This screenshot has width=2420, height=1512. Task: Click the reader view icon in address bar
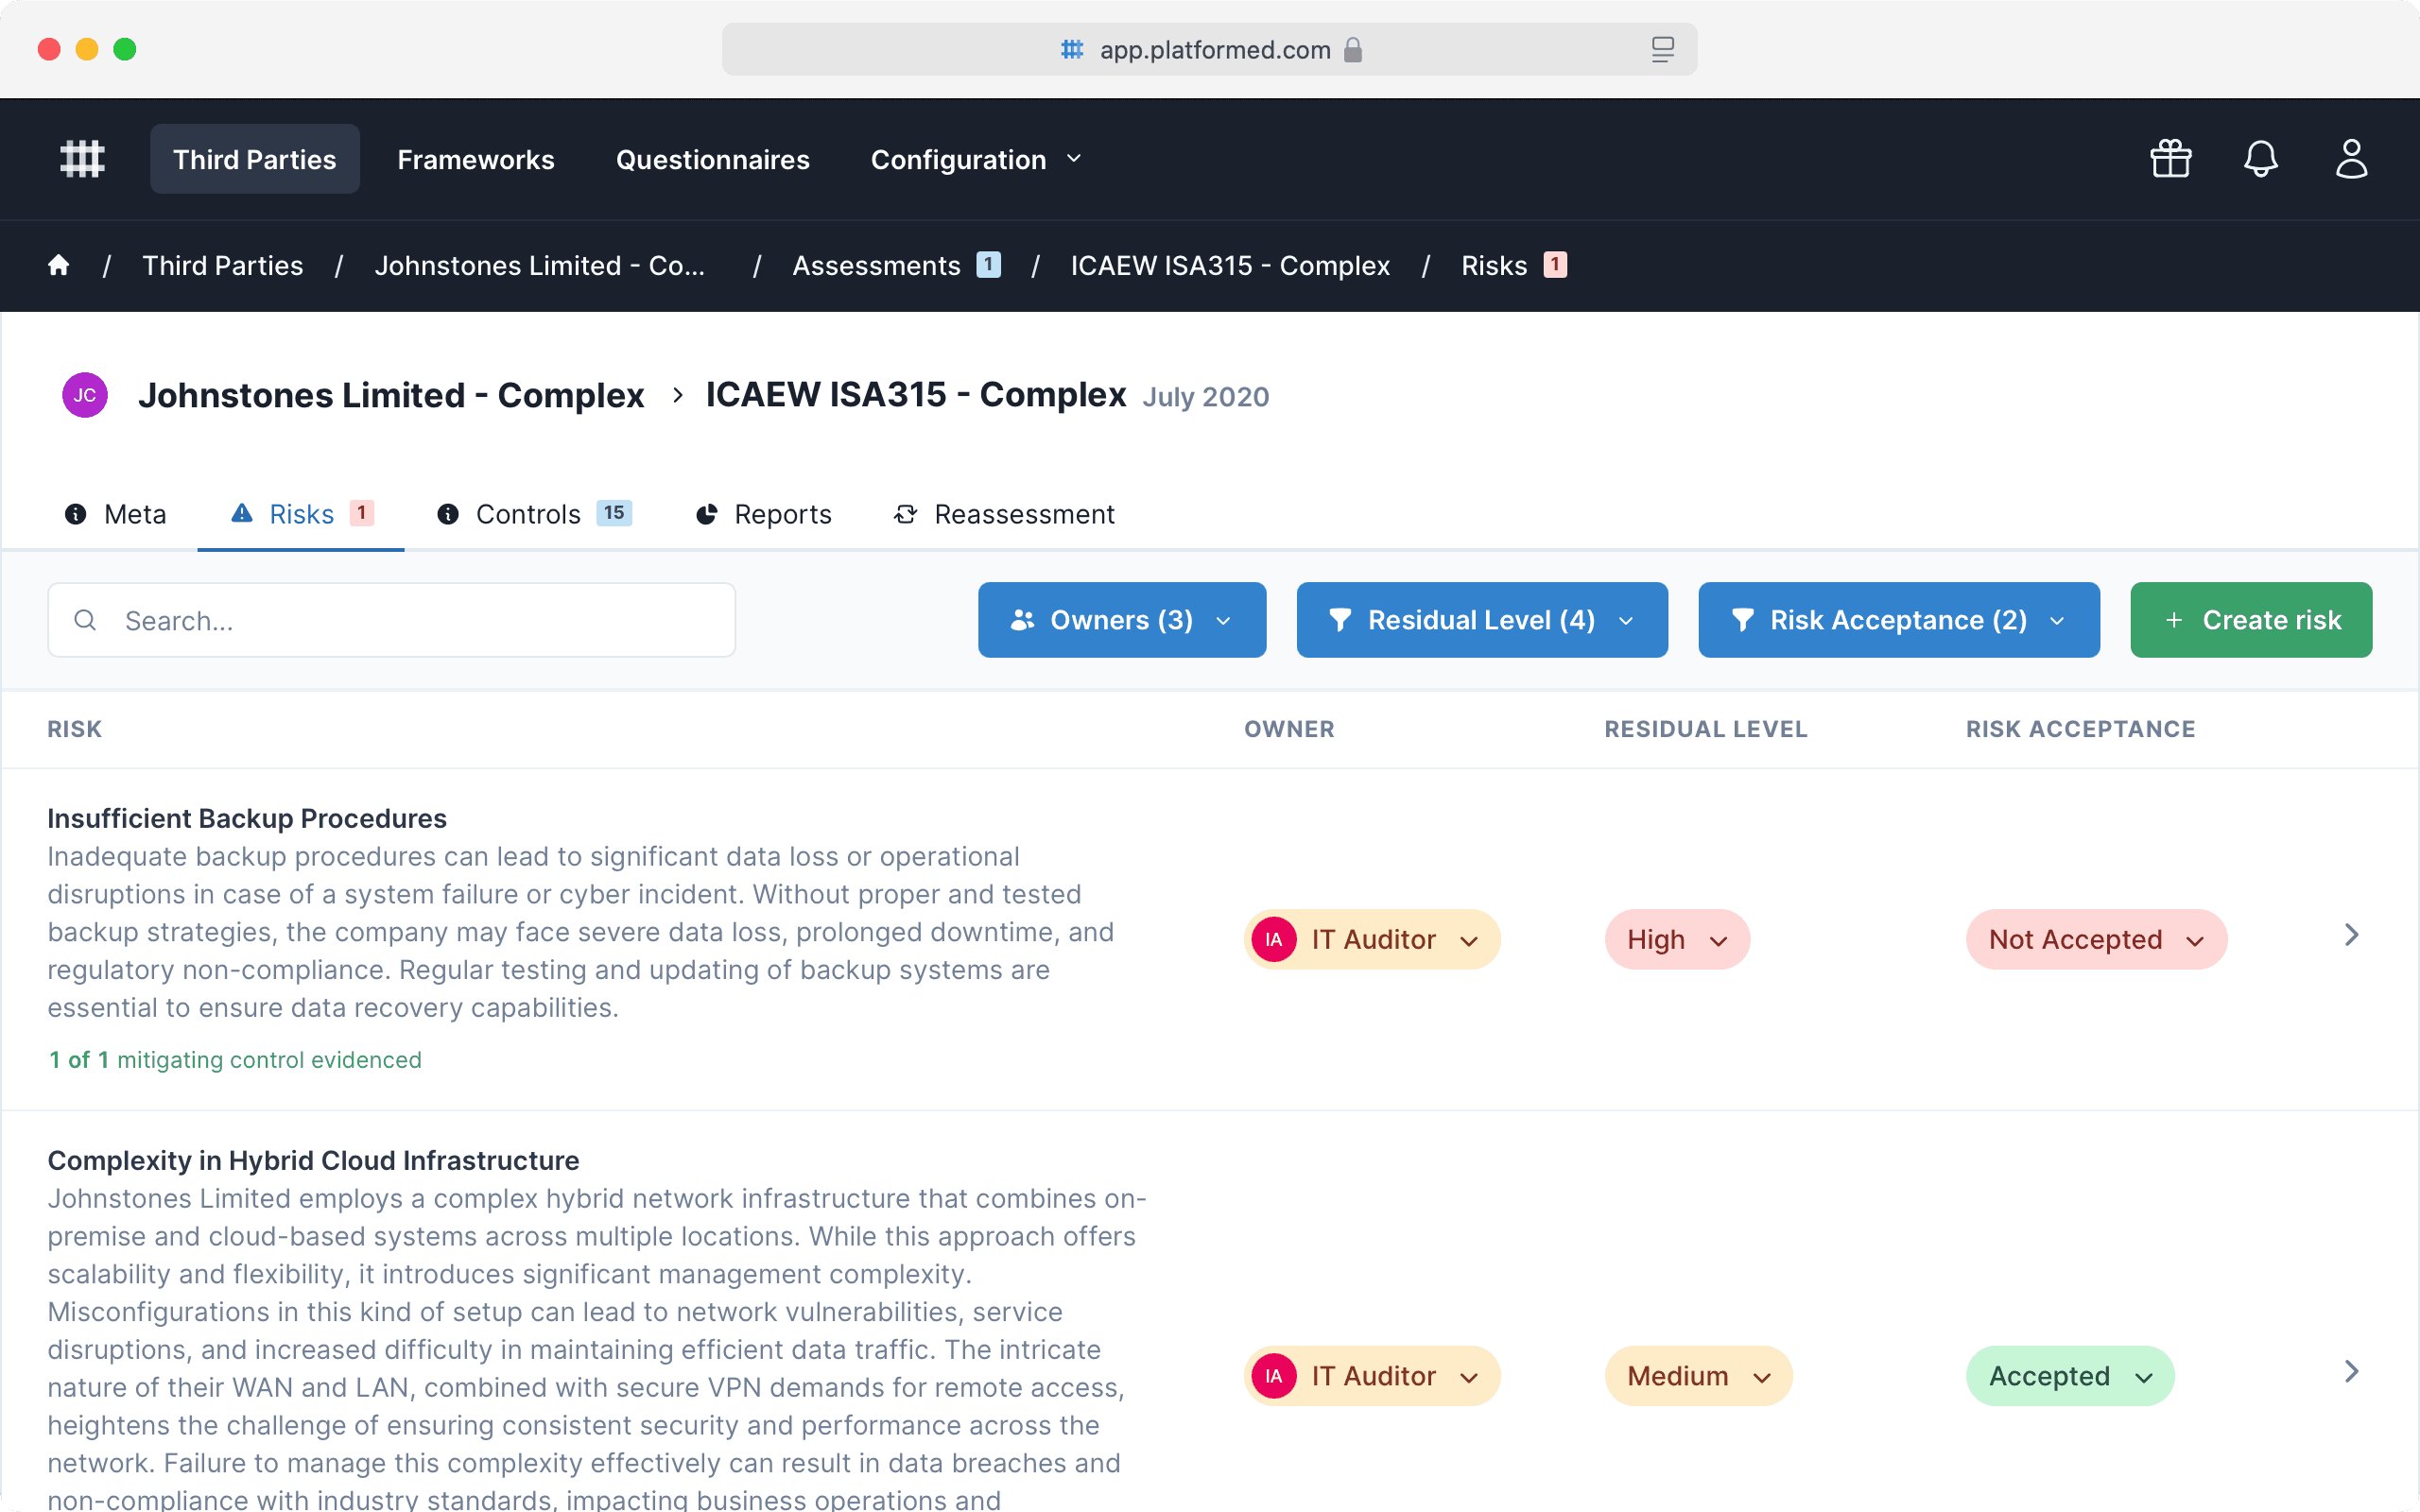click(1662, 49)
